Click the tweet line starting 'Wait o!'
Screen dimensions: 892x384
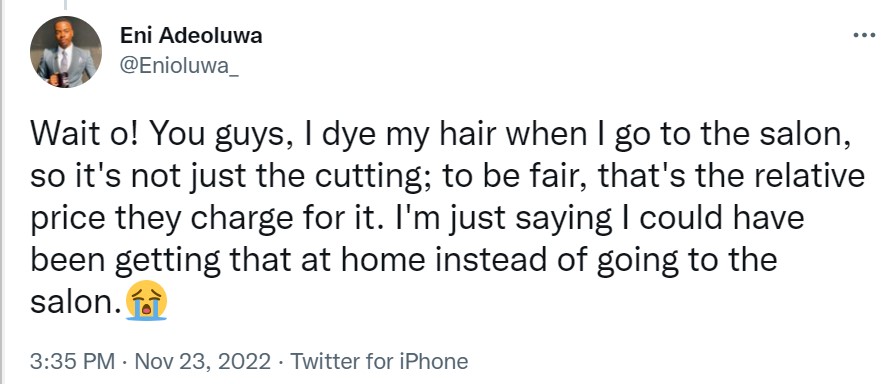pos(441,135)
